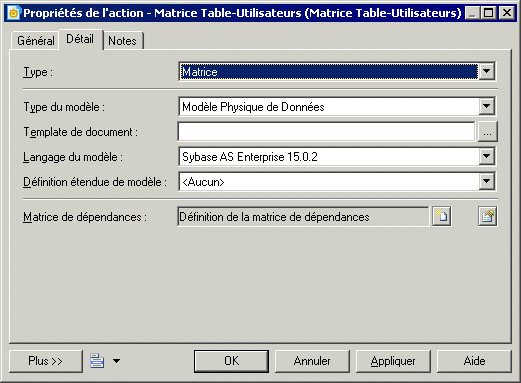This screenshot has width=521, height=383.
Task: Click the Appliquer button
Action: click(x=393, y=361)
